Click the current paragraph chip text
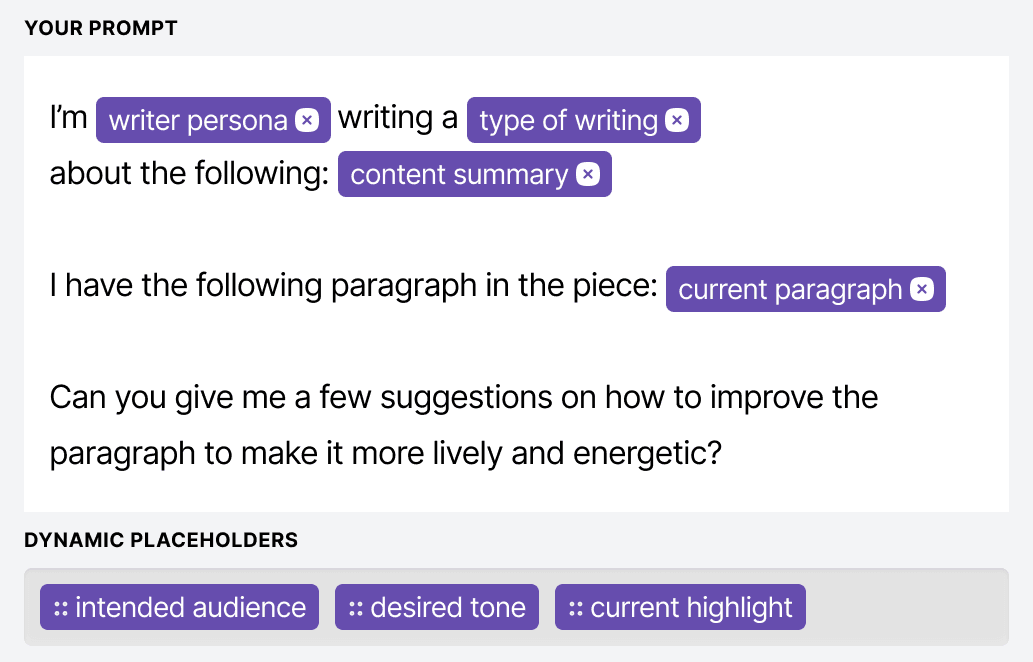 point(790,290)
